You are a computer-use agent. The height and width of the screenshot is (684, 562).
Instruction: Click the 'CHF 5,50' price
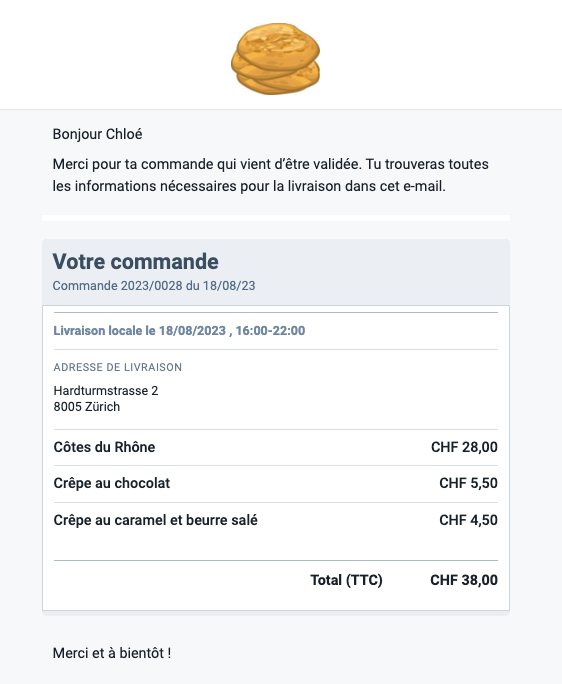[x=468, y=483]
